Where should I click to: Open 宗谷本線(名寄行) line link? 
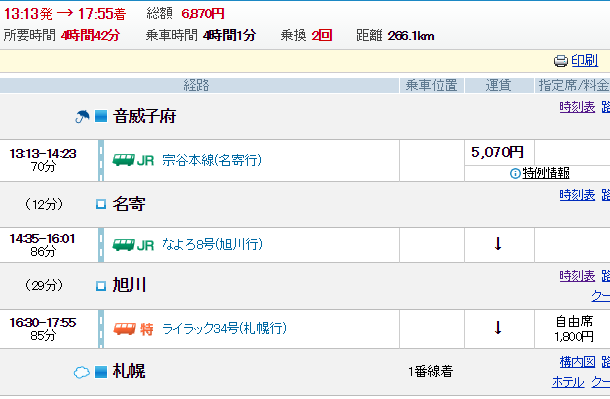[x=212, y=160]
